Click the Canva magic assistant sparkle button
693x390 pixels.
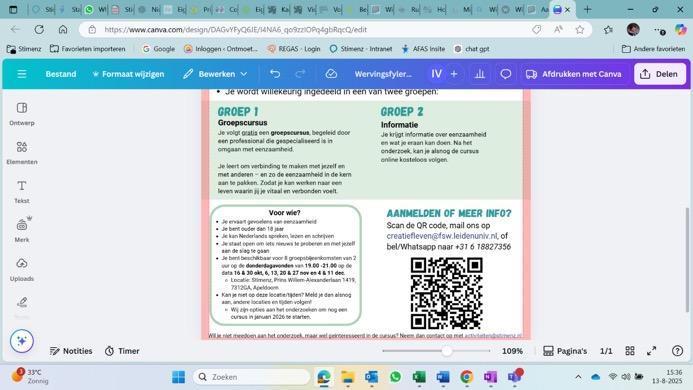(x=22, y=341)
